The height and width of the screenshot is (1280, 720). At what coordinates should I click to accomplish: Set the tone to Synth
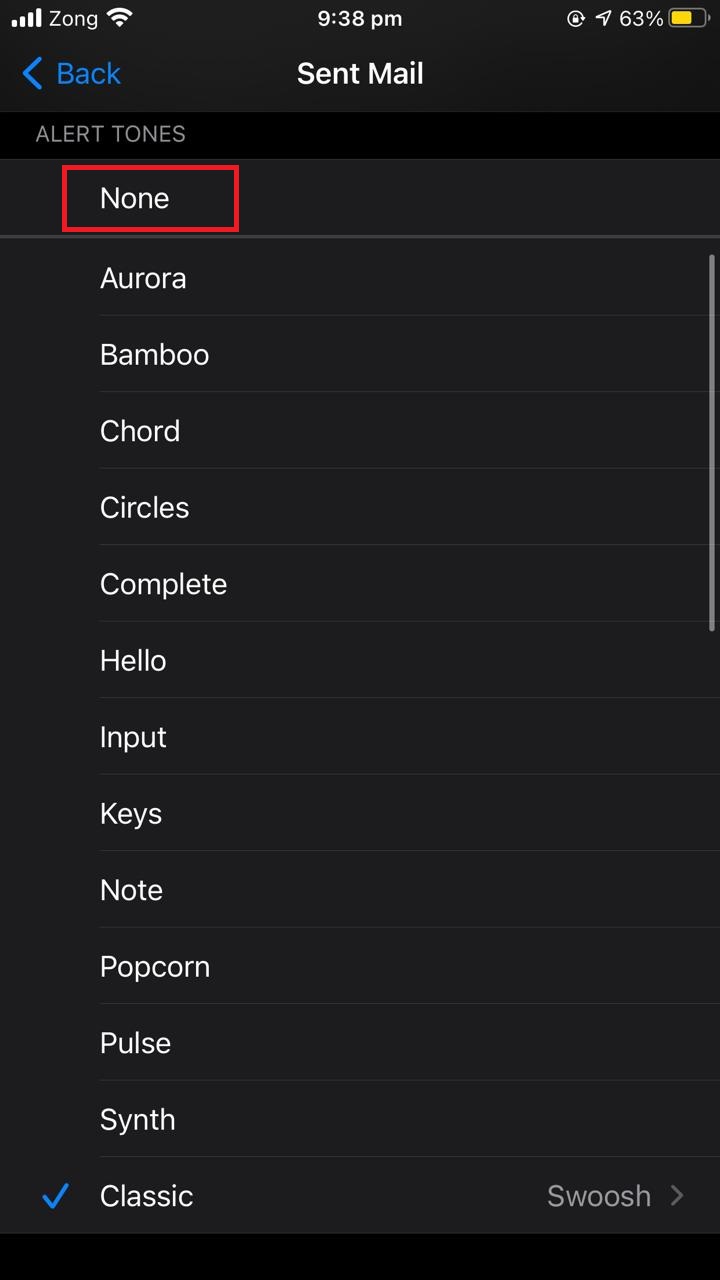pos(138,1120)
